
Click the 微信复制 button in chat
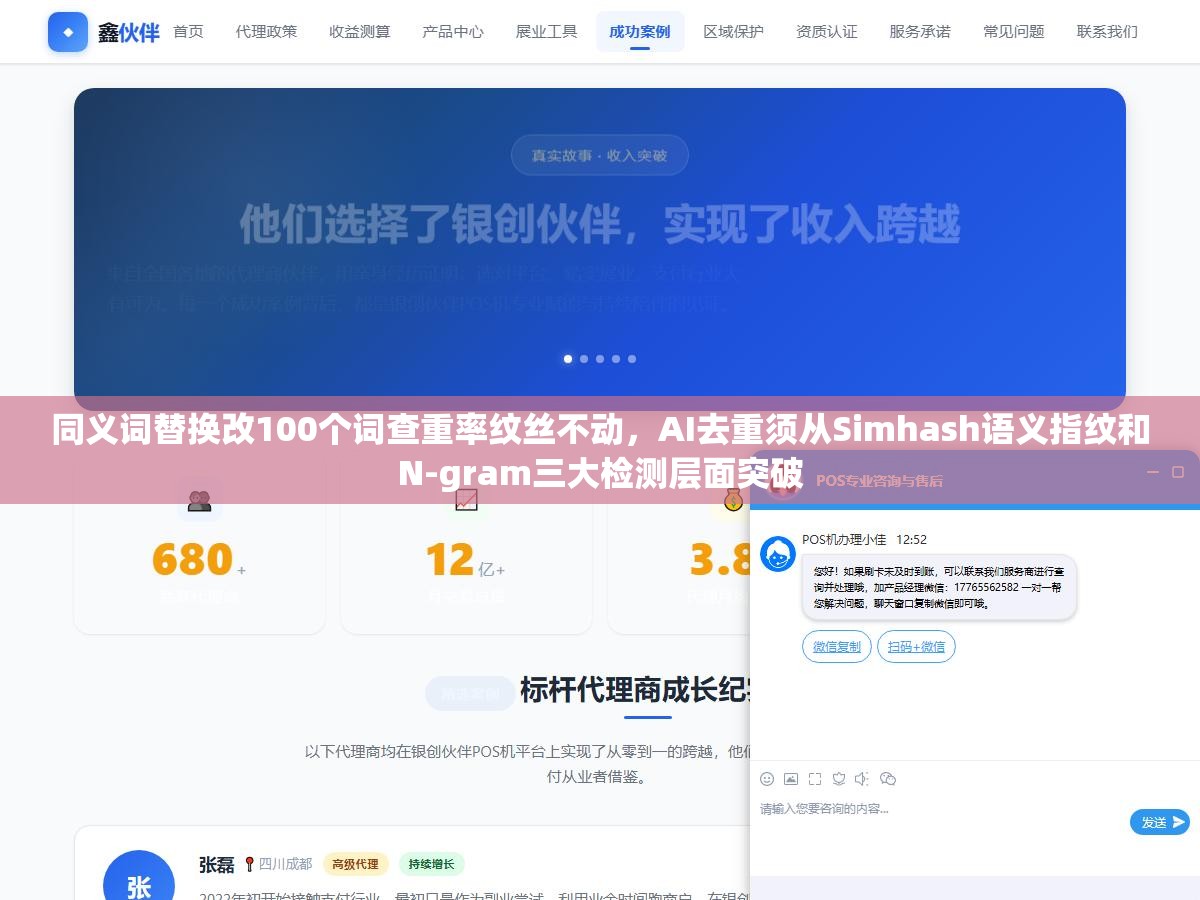pyautogui.click(x=837, y=647)
